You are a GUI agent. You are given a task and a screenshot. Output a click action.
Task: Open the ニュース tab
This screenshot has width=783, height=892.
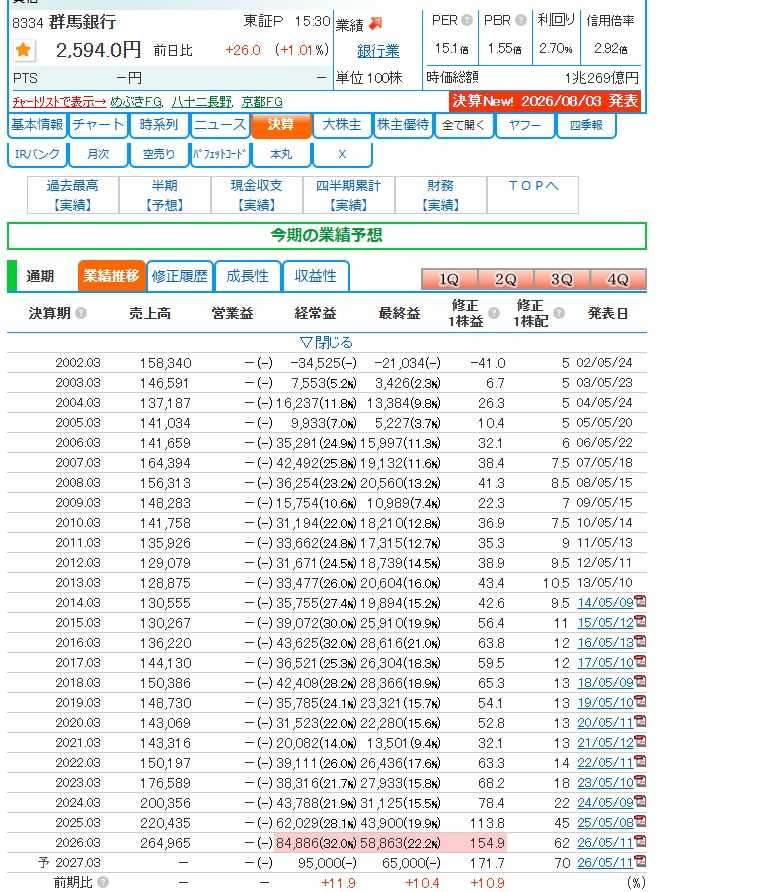click(x=220, y=125)
